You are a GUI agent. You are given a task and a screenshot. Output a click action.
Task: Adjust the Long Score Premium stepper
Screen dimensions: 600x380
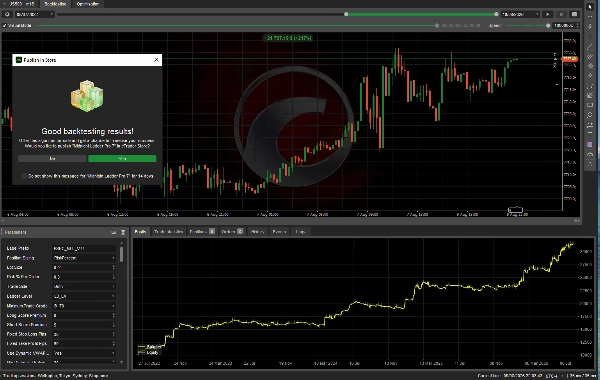tap(113, 315)
